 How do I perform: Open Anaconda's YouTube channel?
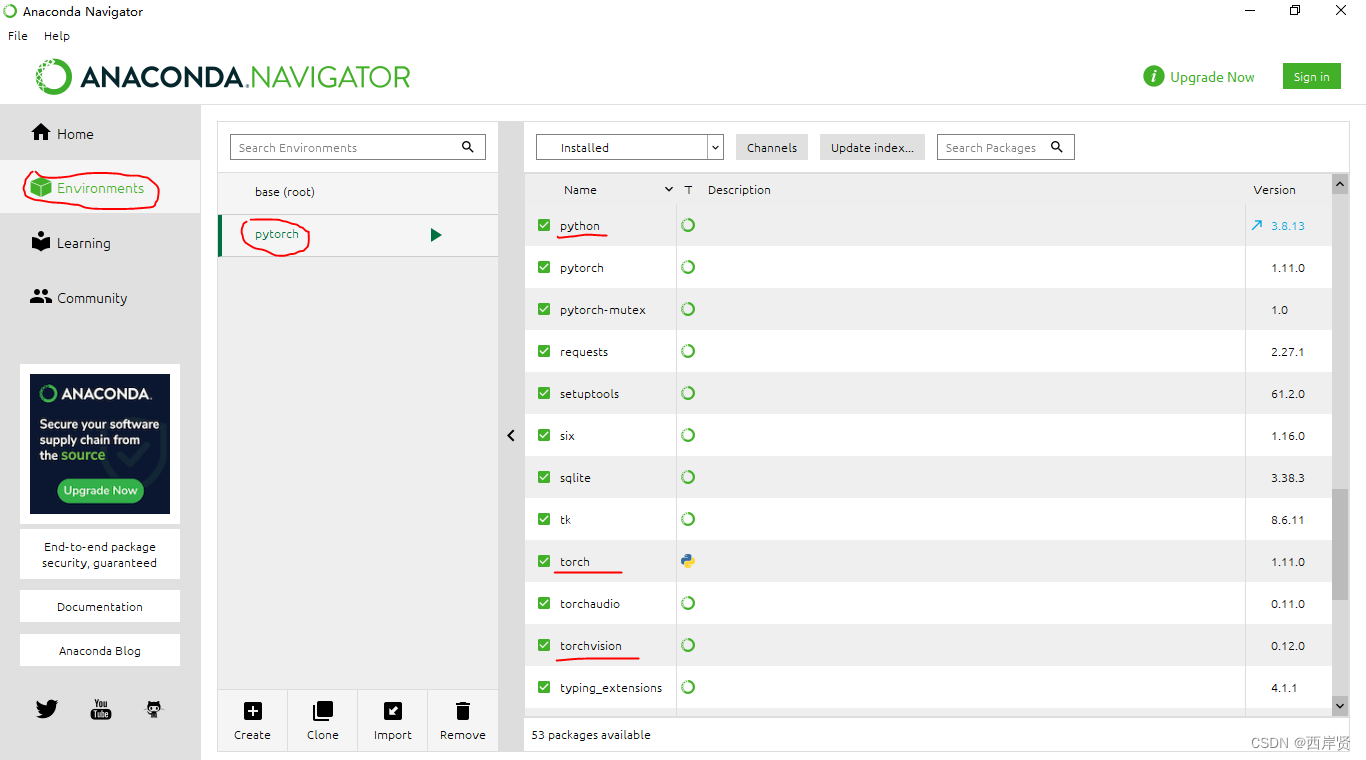[x=101, y=709]
